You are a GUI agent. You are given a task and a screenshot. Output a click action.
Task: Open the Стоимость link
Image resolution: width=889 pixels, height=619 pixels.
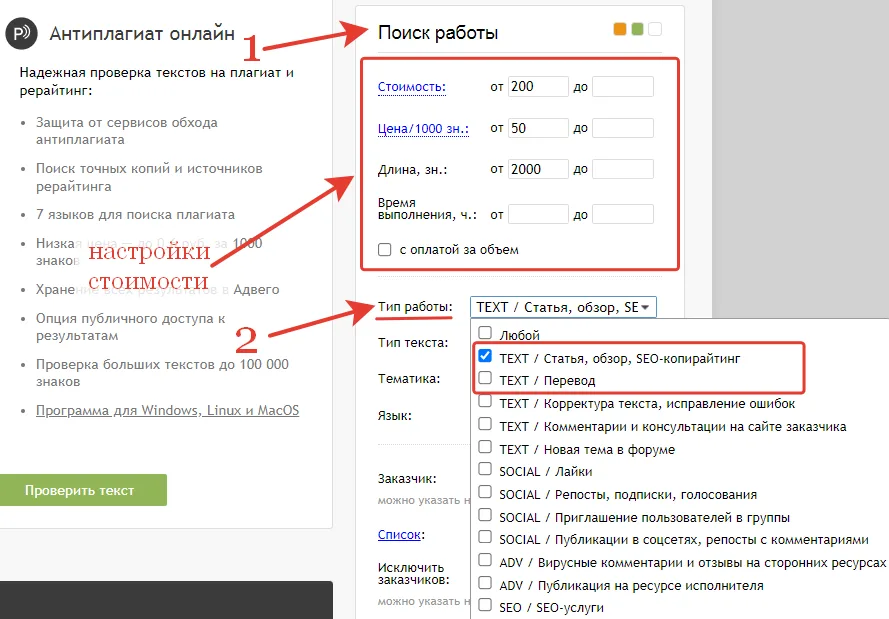pyautogui.click(x=411, y=87)
